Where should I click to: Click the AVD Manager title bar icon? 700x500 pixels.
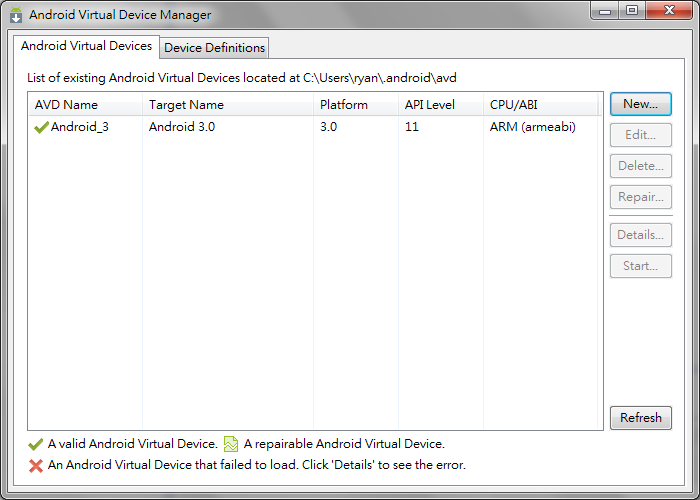coord(16,15)
